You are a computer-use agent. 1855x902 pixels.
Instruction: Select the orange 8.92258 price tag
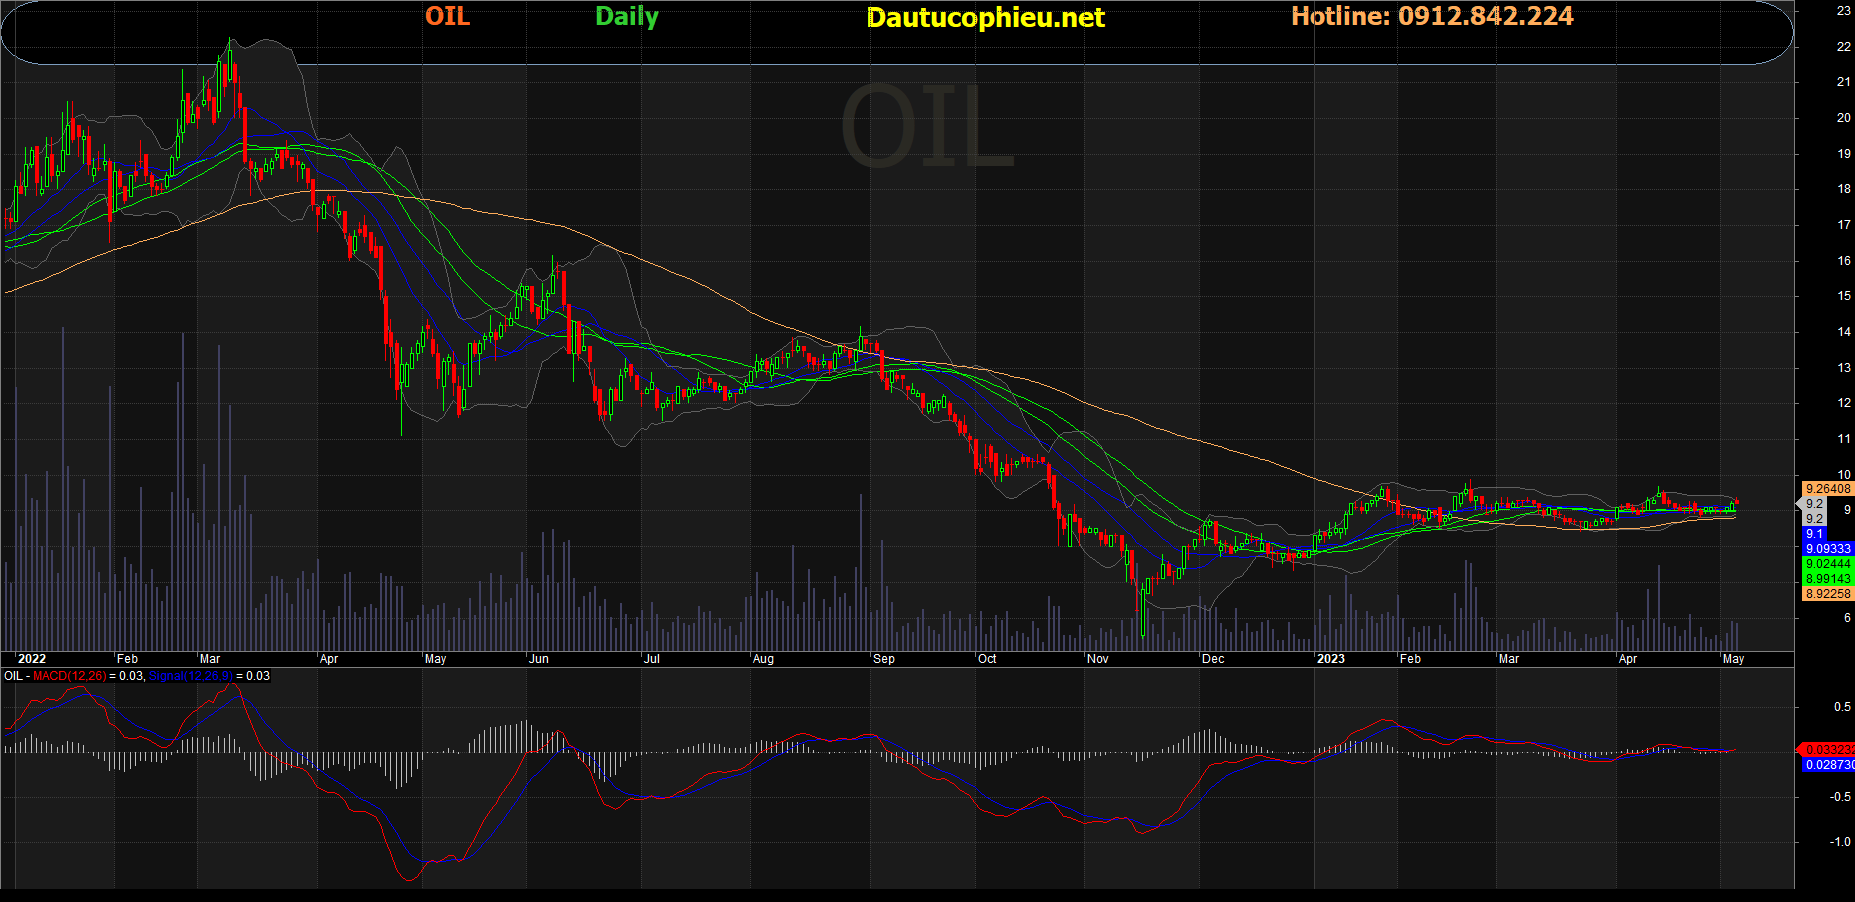(x=1828, y=594)
